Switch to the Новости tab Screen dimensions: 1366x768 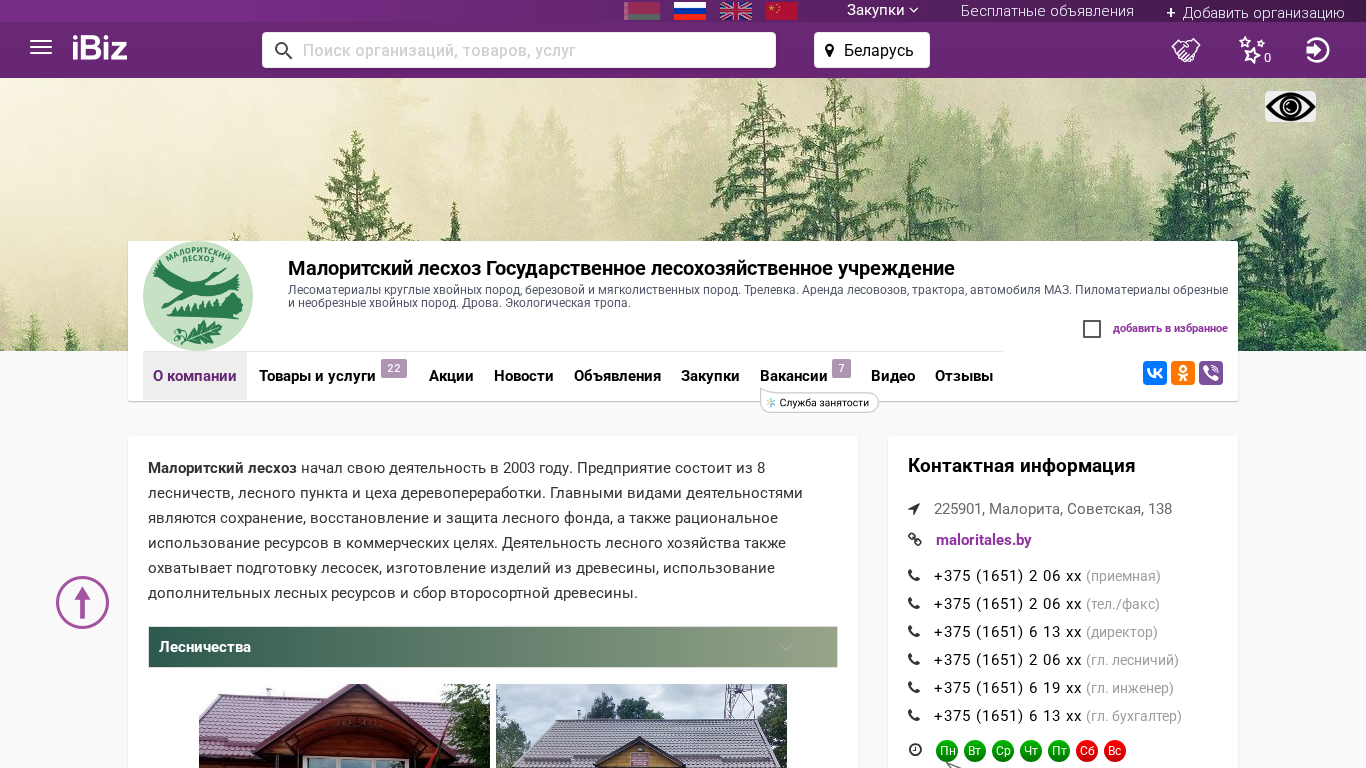point(524,376)
